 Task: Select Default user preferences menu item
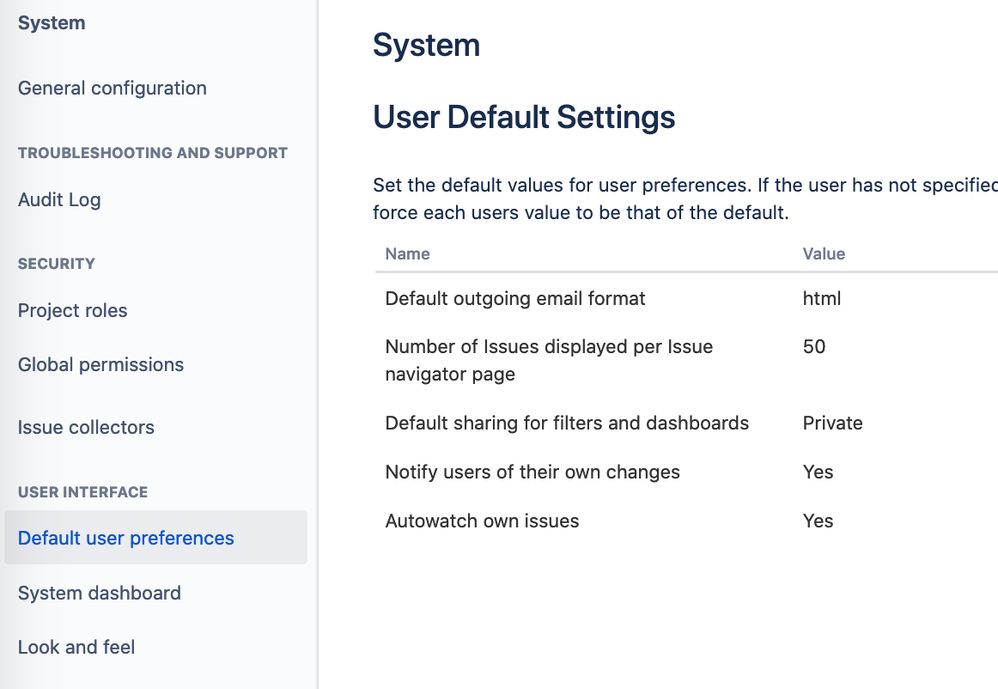[x=126, y=538]
